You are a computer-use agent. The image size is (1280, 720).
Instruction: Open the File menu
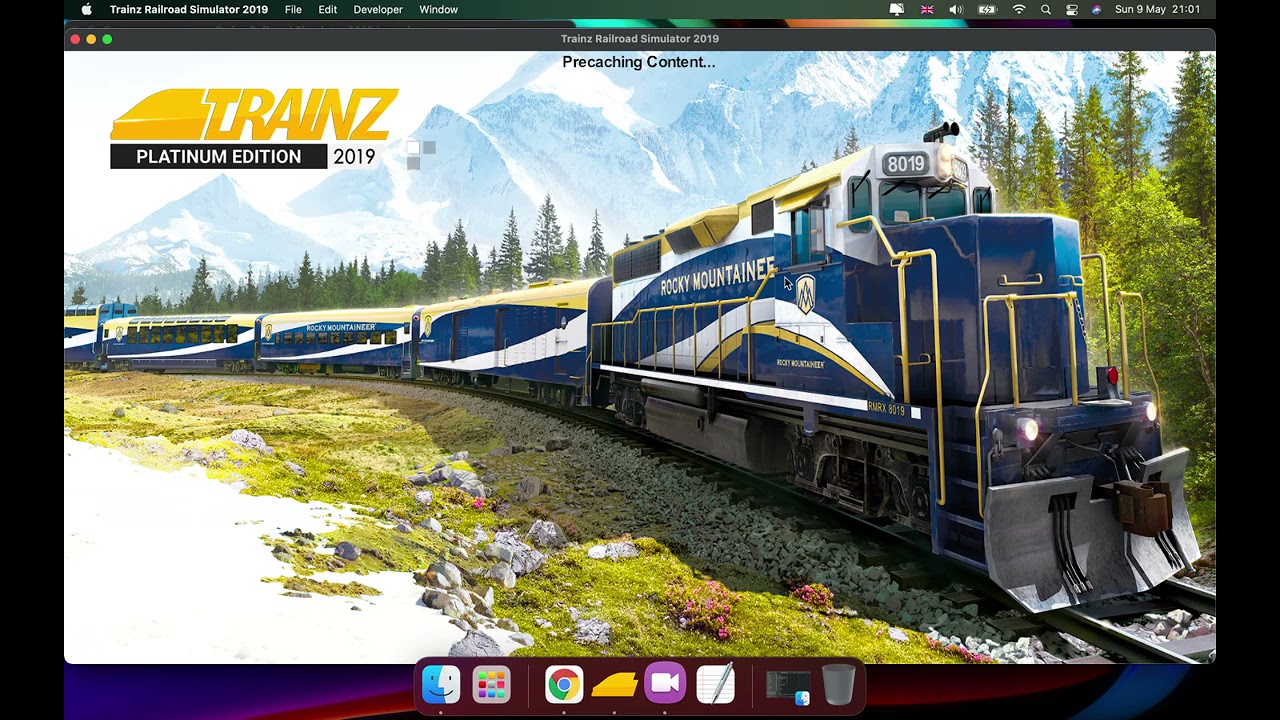pos(293,10)
